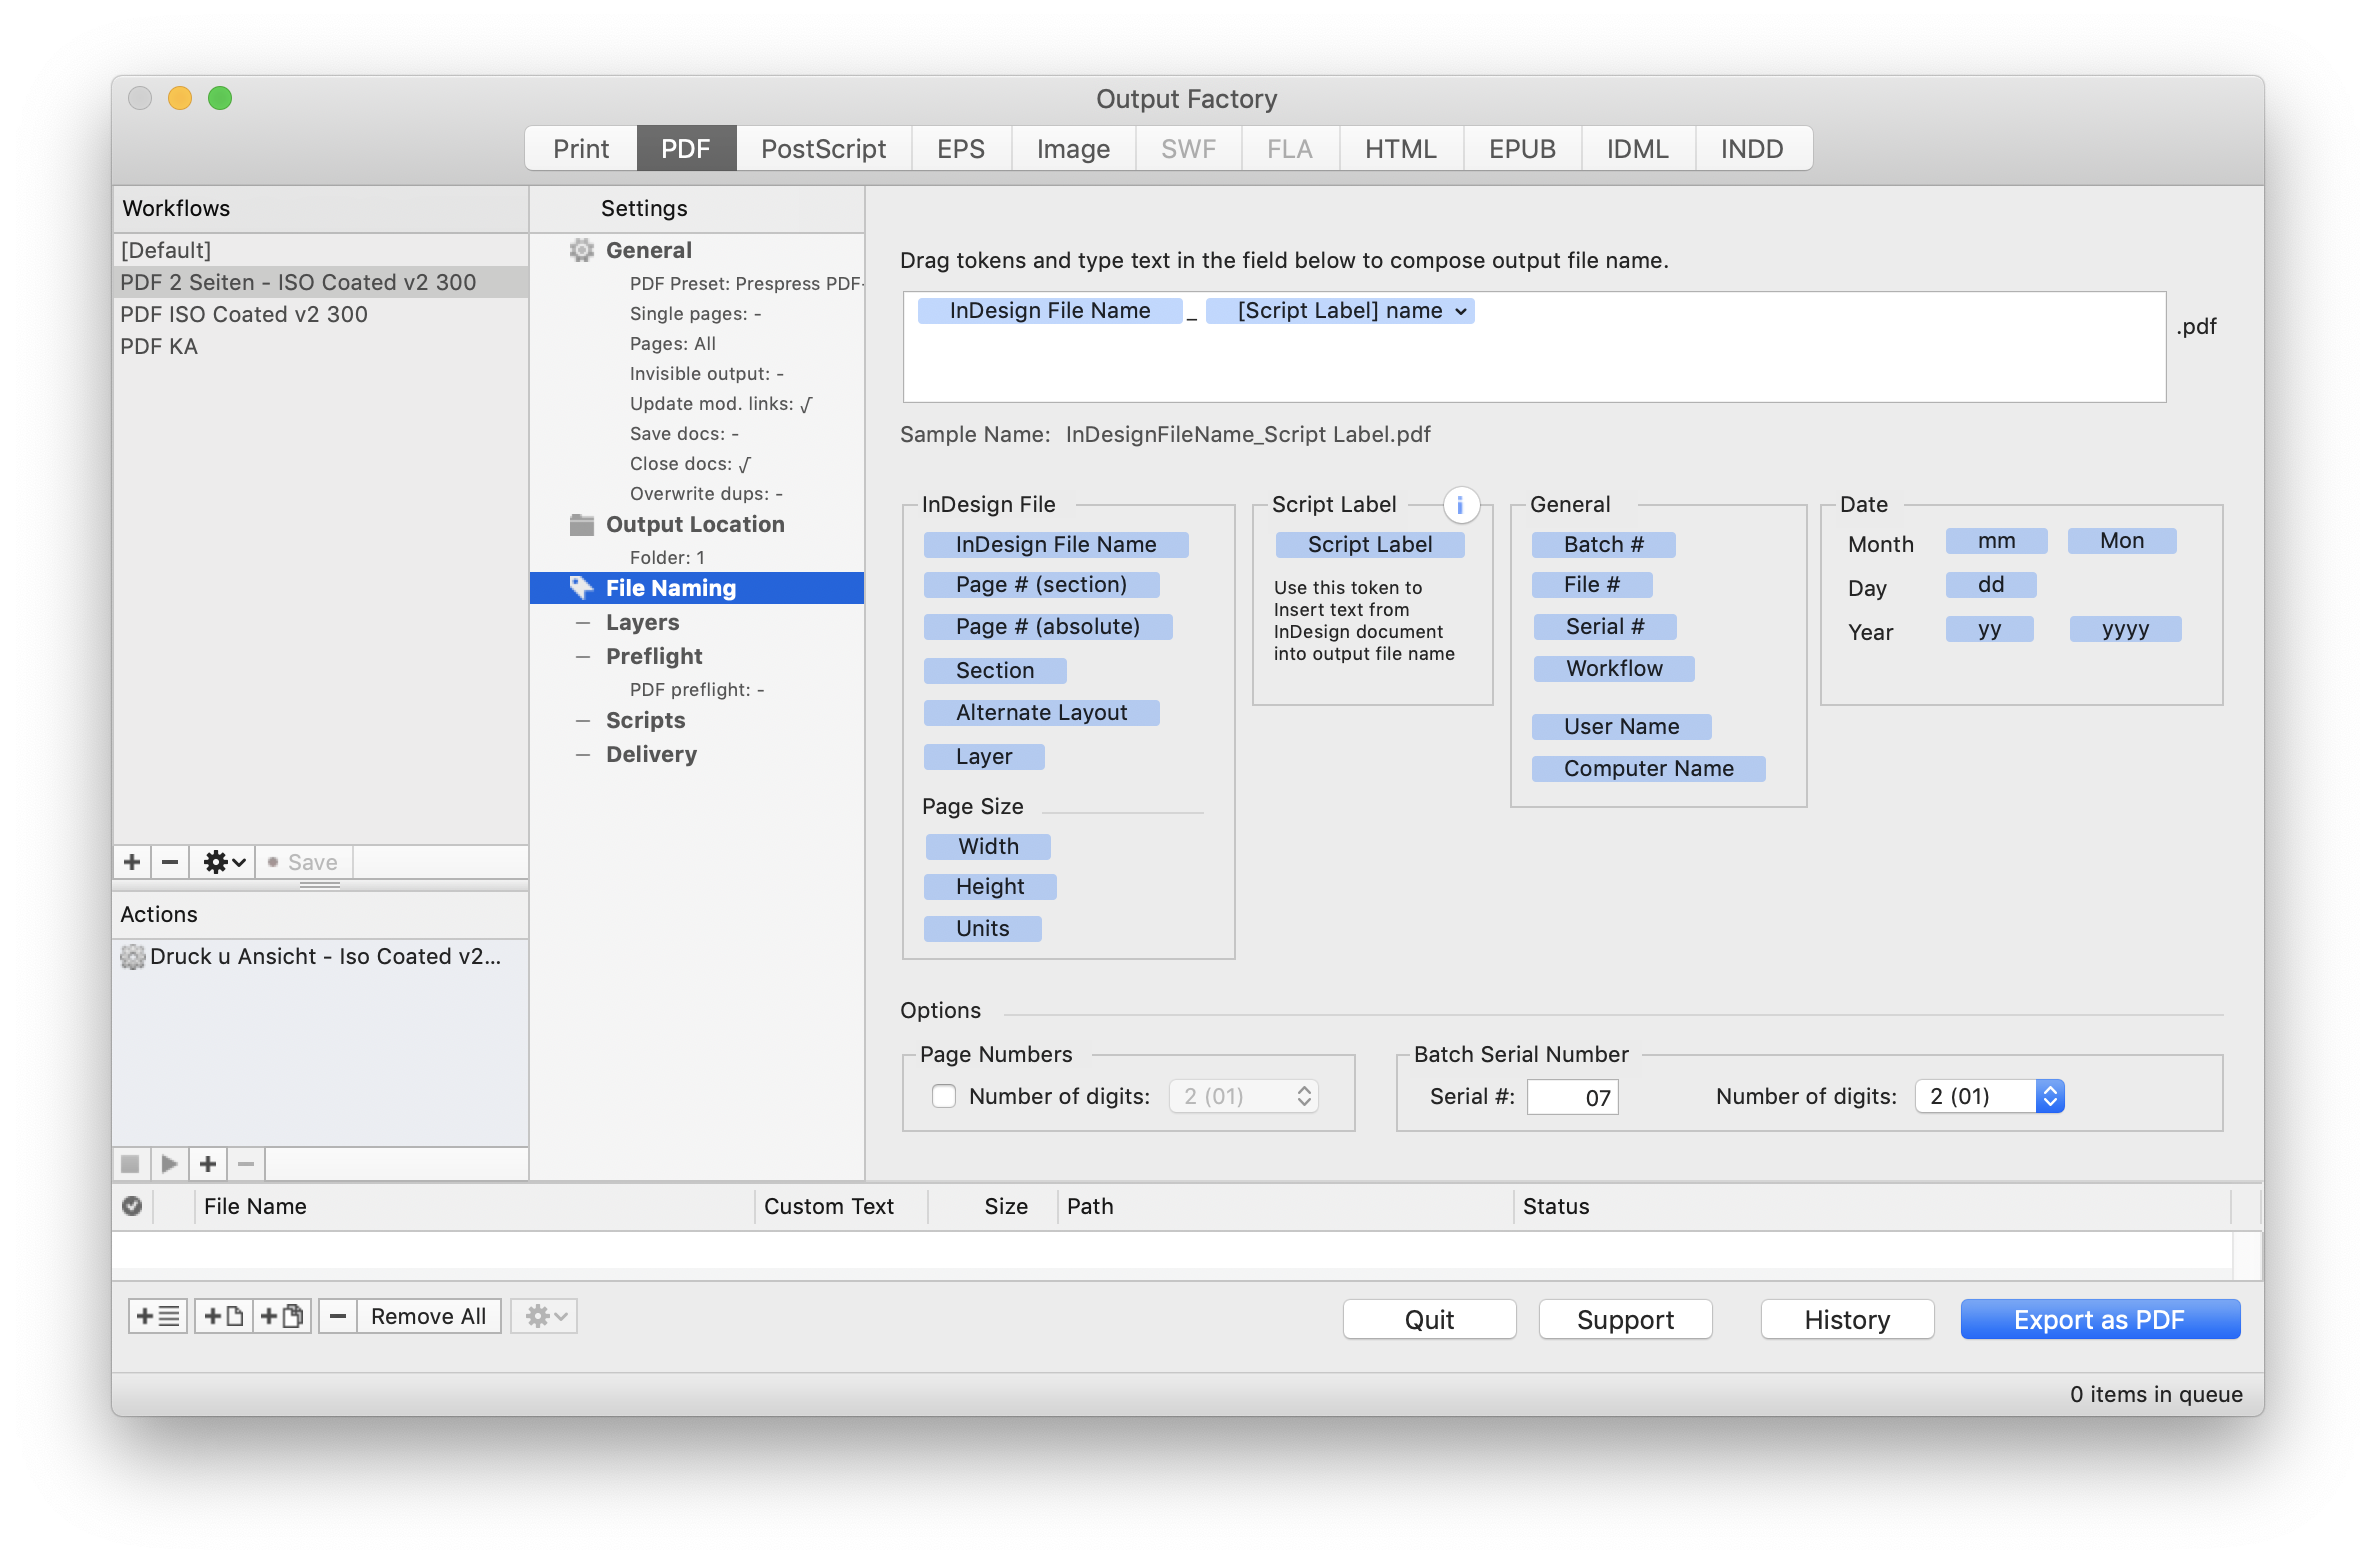Open the queue gear dropdown menu

click(x=545, y=1316)
